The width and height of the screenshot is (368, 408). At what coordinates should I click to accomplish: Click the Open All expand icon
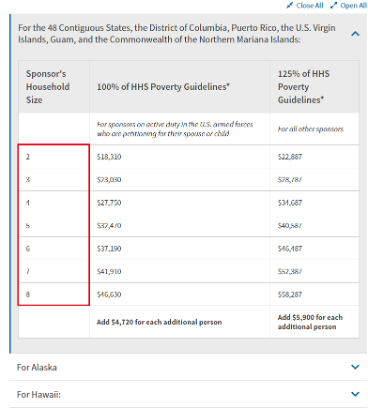(x=334, y=5)
